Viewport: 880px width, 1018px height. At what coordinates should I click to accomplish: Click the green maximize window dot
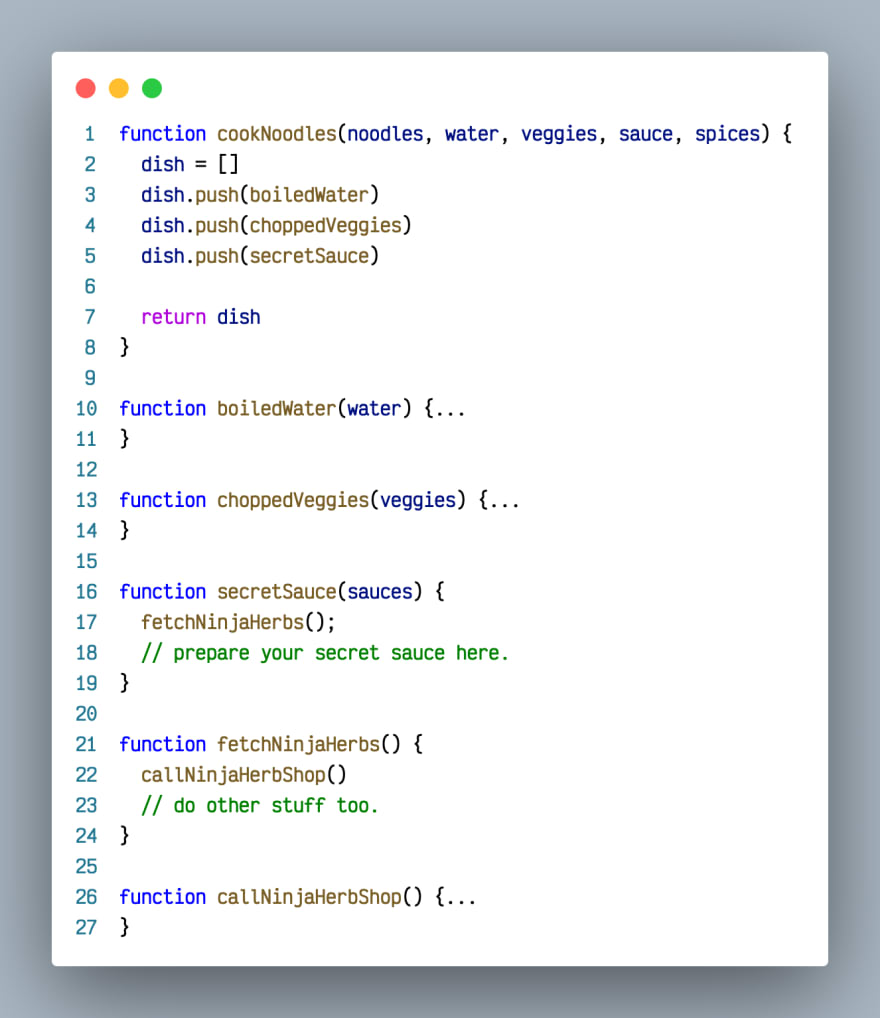[x=152, y=88]
